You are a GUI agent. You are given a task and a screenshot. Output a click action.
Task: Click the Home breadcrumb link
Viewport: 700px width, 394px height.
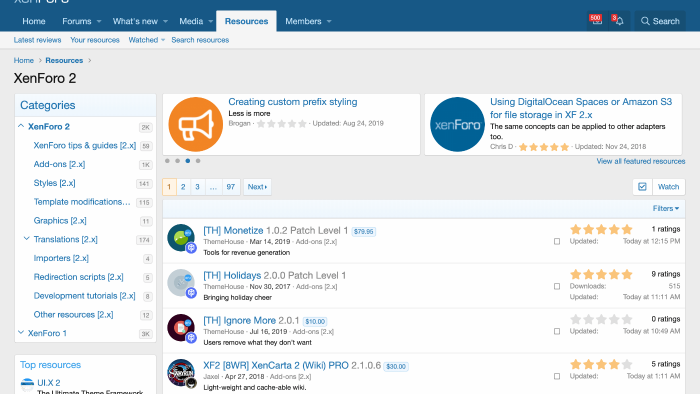coord(24,60)
